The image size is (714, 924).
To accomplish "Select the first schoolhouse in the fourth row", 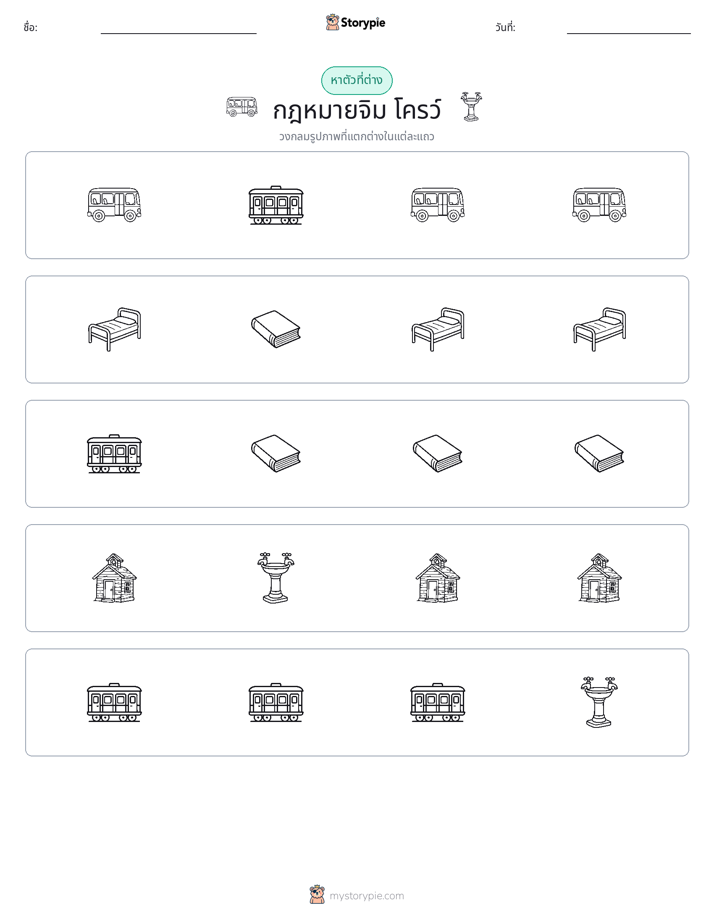I will [114, 578].
